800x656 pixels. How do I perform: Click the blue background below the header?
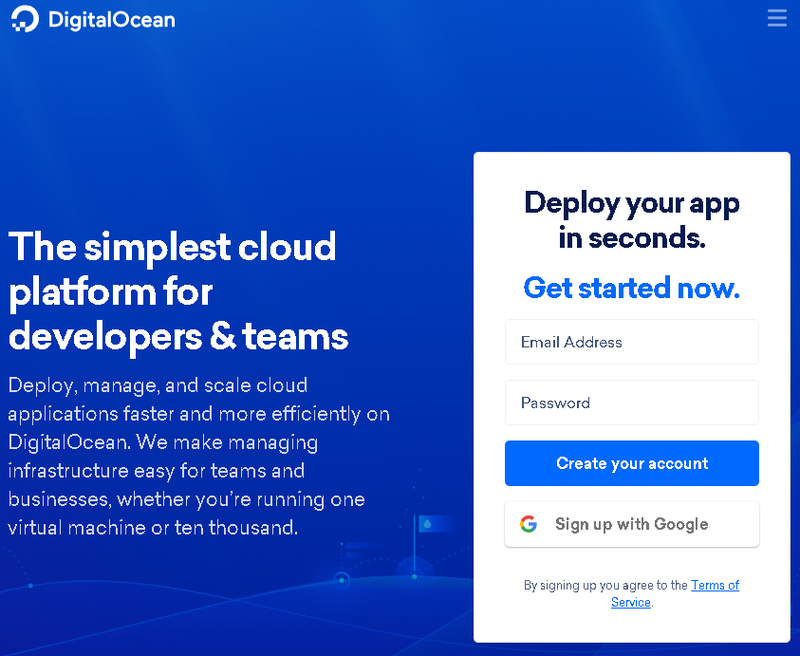pos(250,120)
